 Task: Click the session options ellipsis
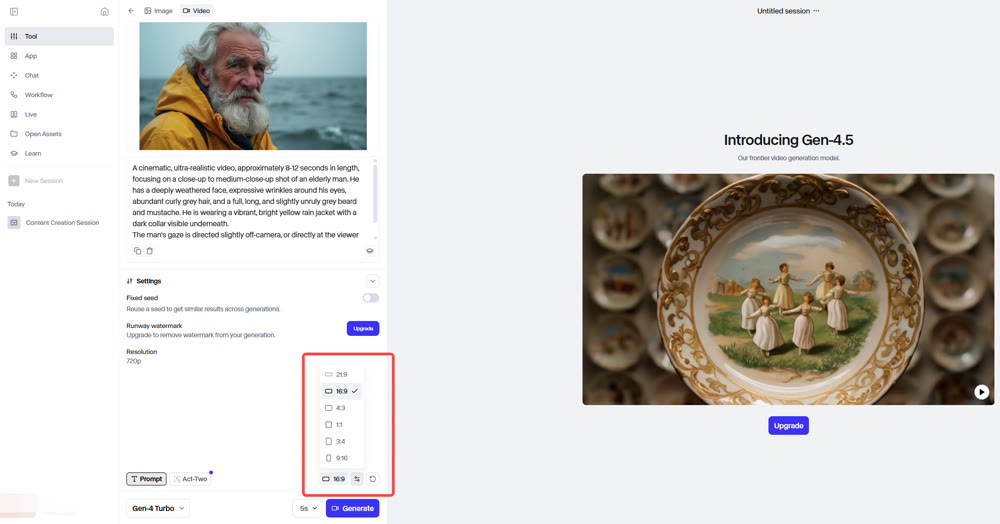pos(816,11)
